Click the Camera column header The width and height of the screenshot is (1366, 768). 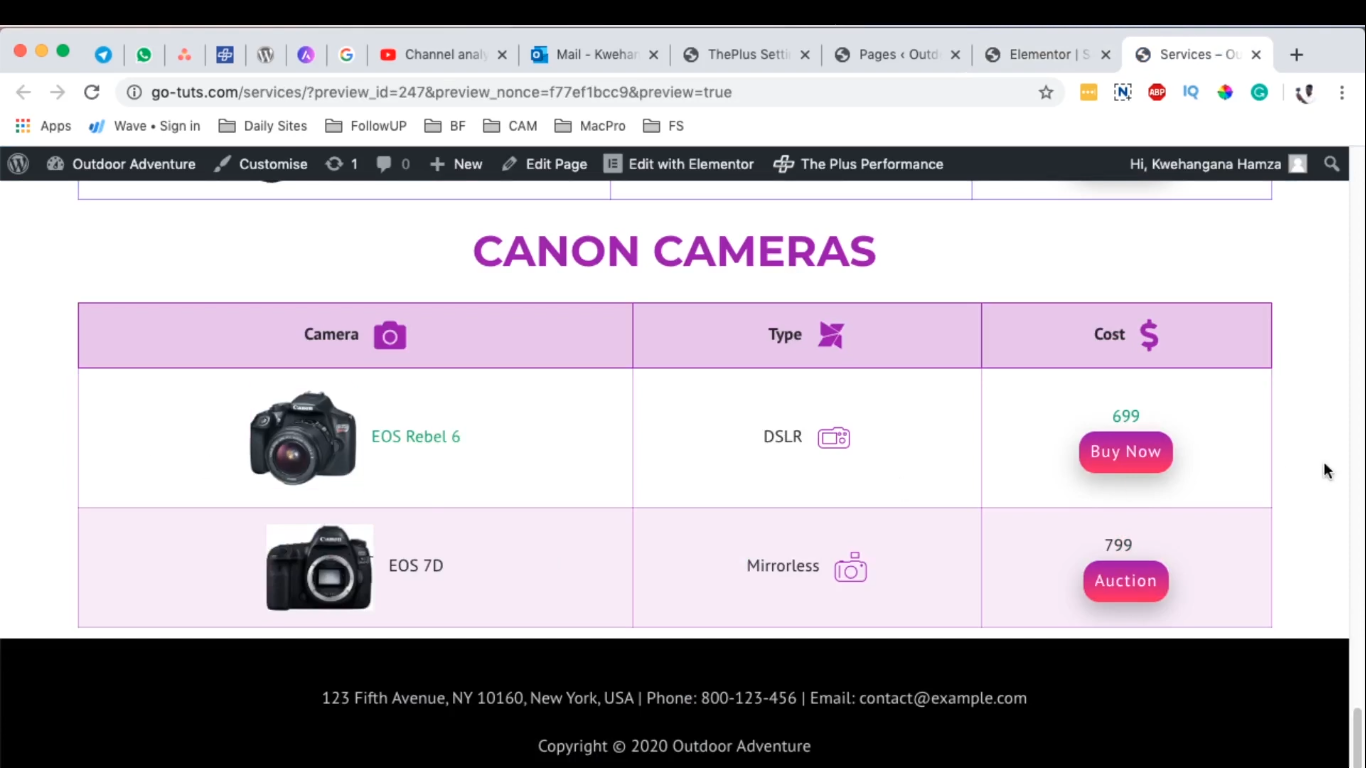[355, 335]
